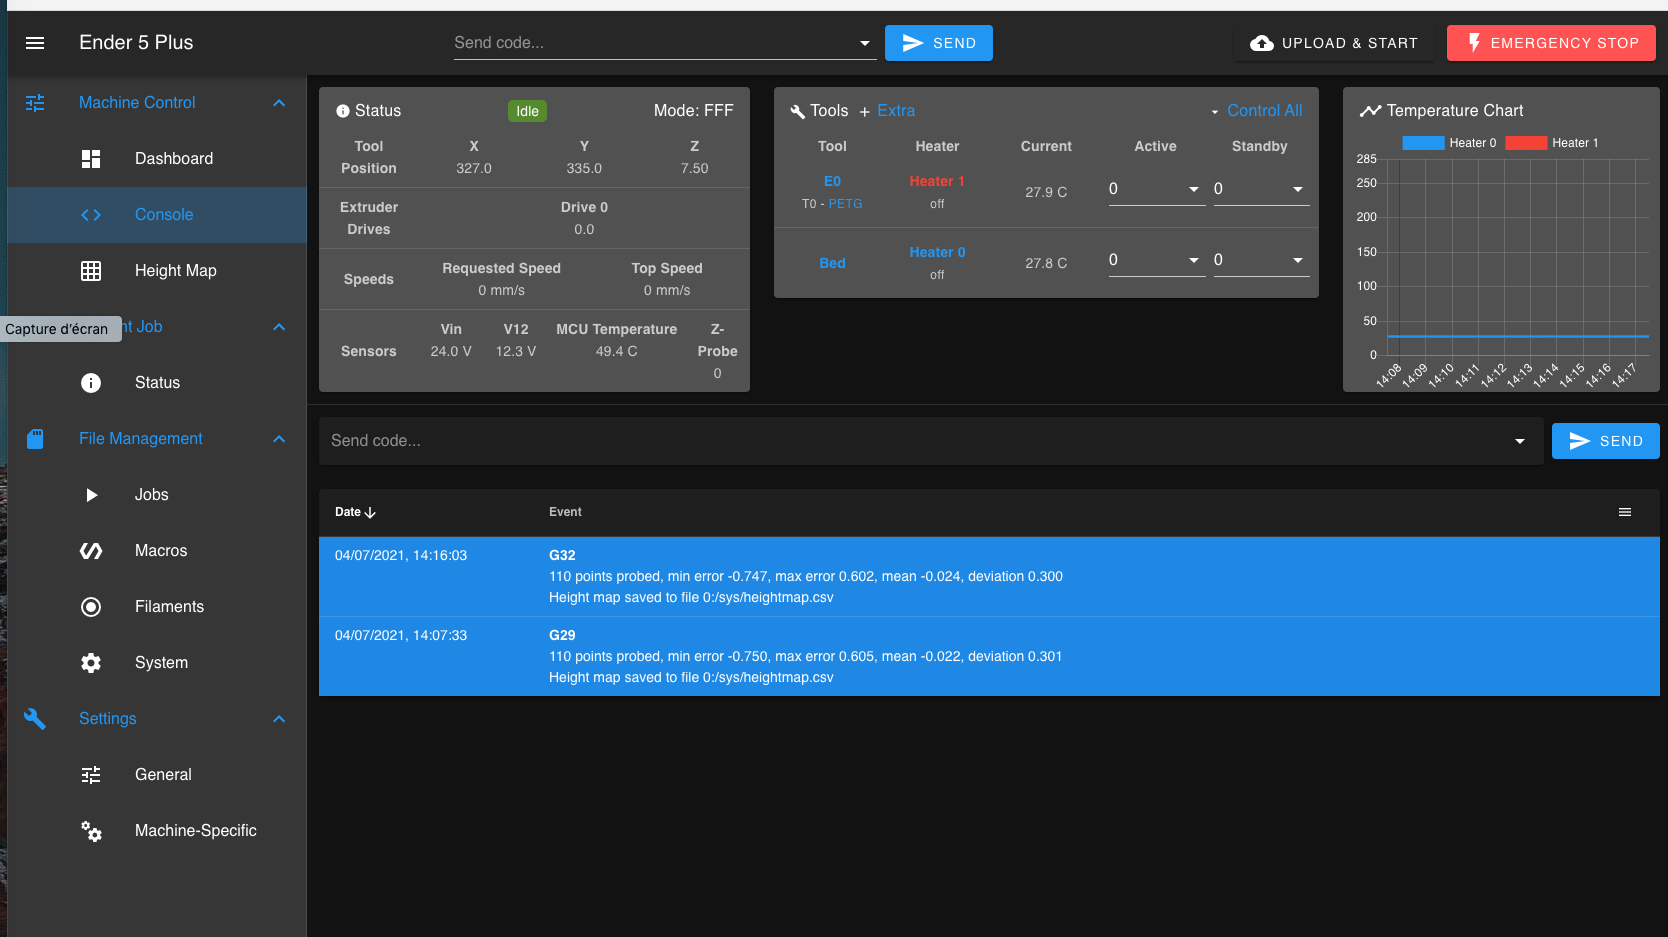
Task: Collapse the Machine Control section
Action: [x=279, y=103]
